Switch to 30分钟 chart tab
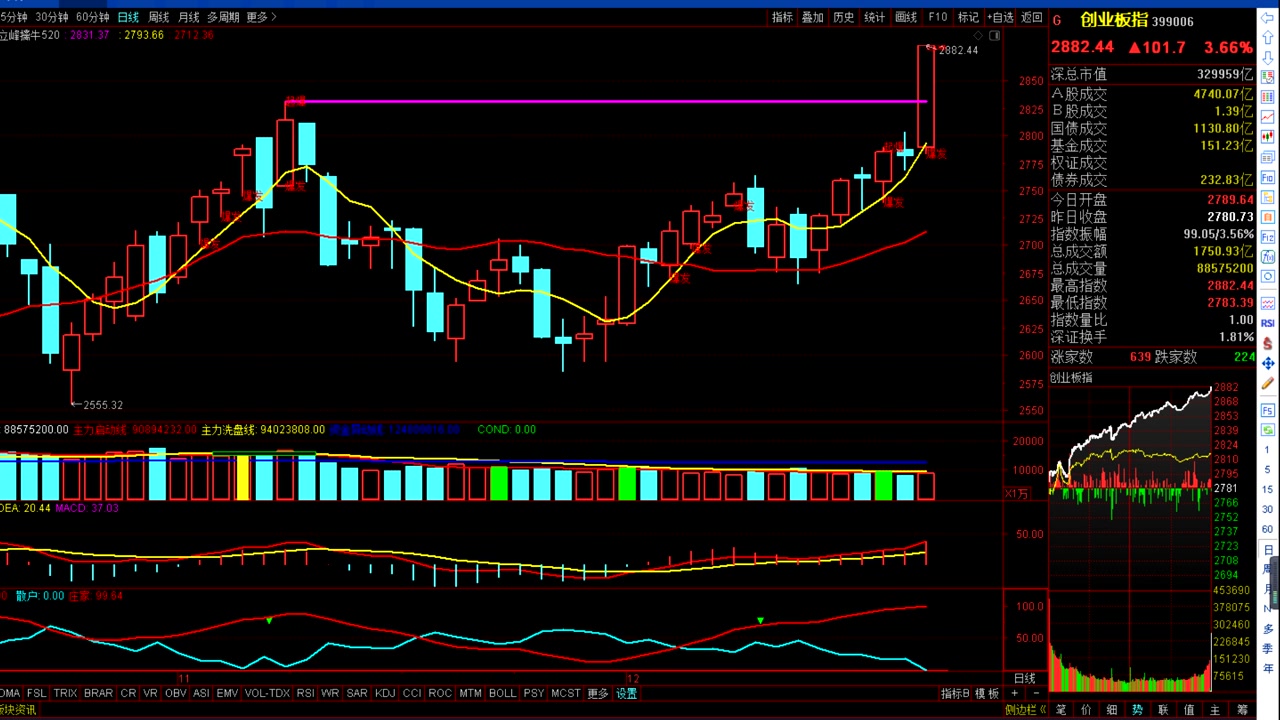Image resolution: width=1280 pixels, height=720 pixels. [x=51, y=17]
